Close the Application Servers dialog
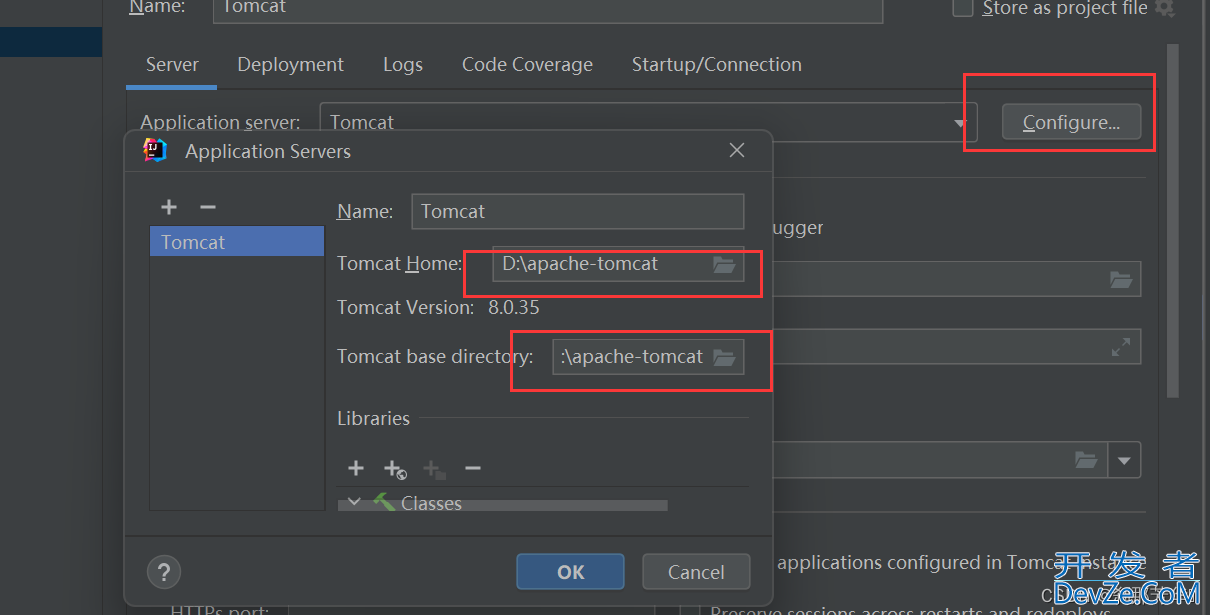This screenshot has height=615, width=1210. click(x=737, y=150)
